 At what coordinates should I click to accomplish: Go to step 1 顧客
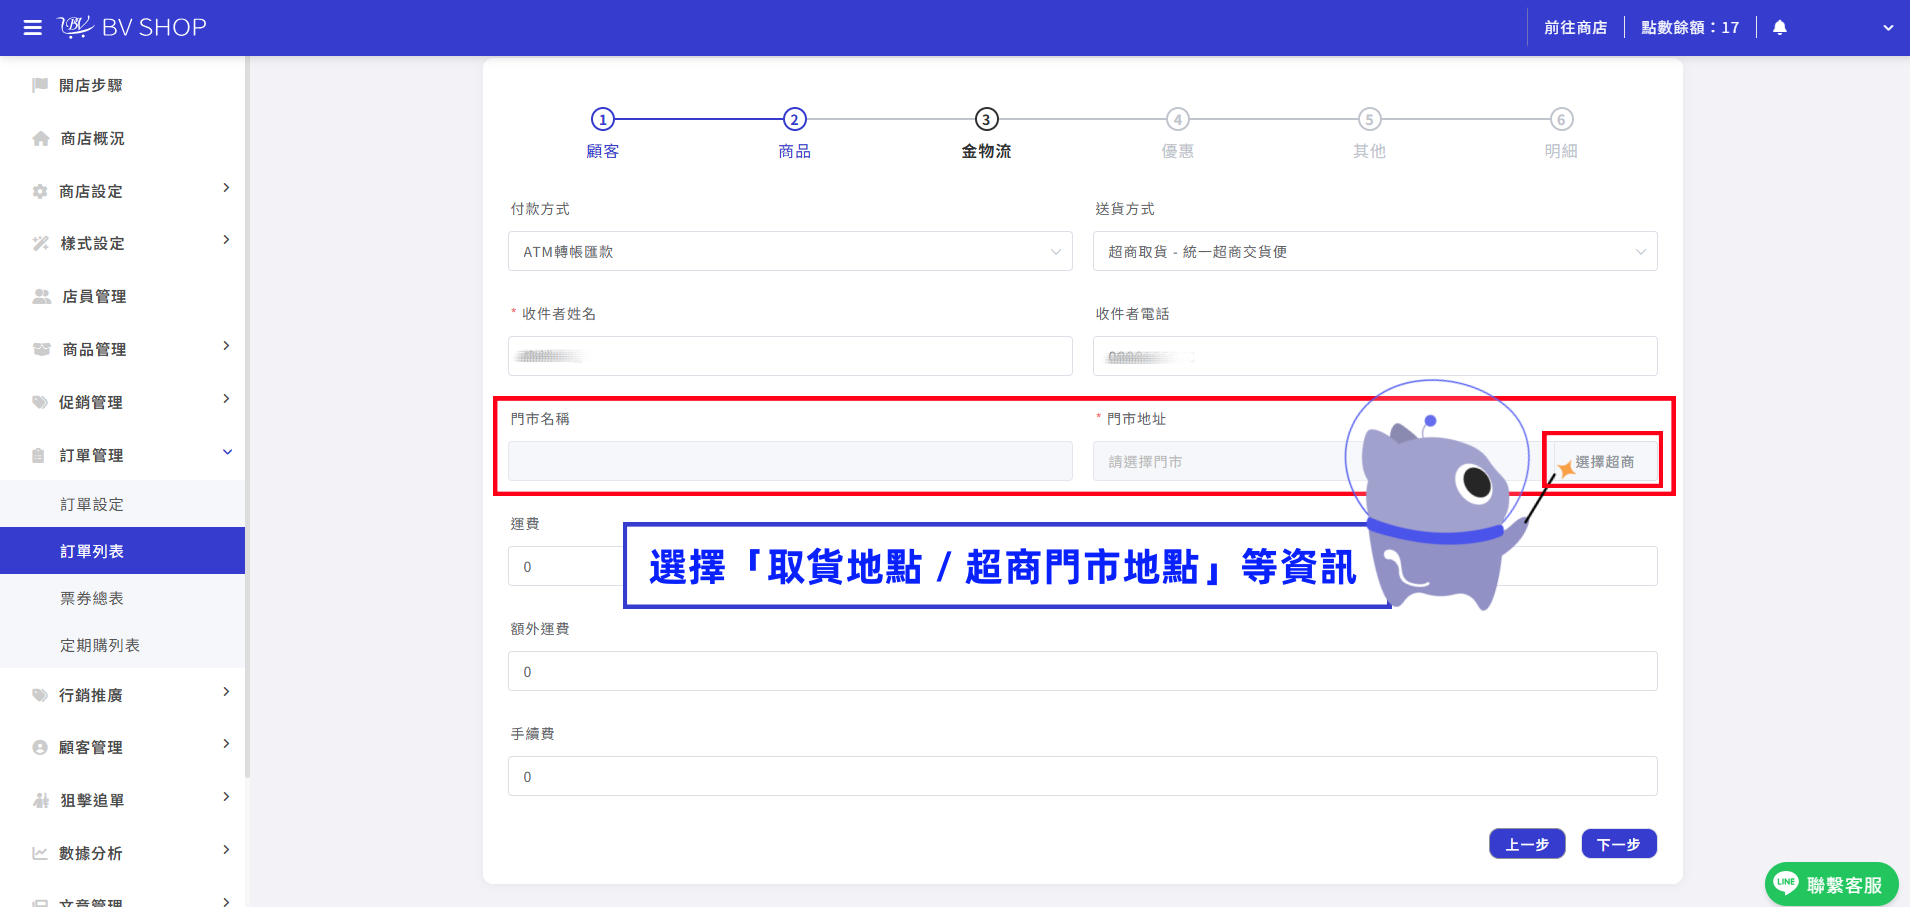602,133
